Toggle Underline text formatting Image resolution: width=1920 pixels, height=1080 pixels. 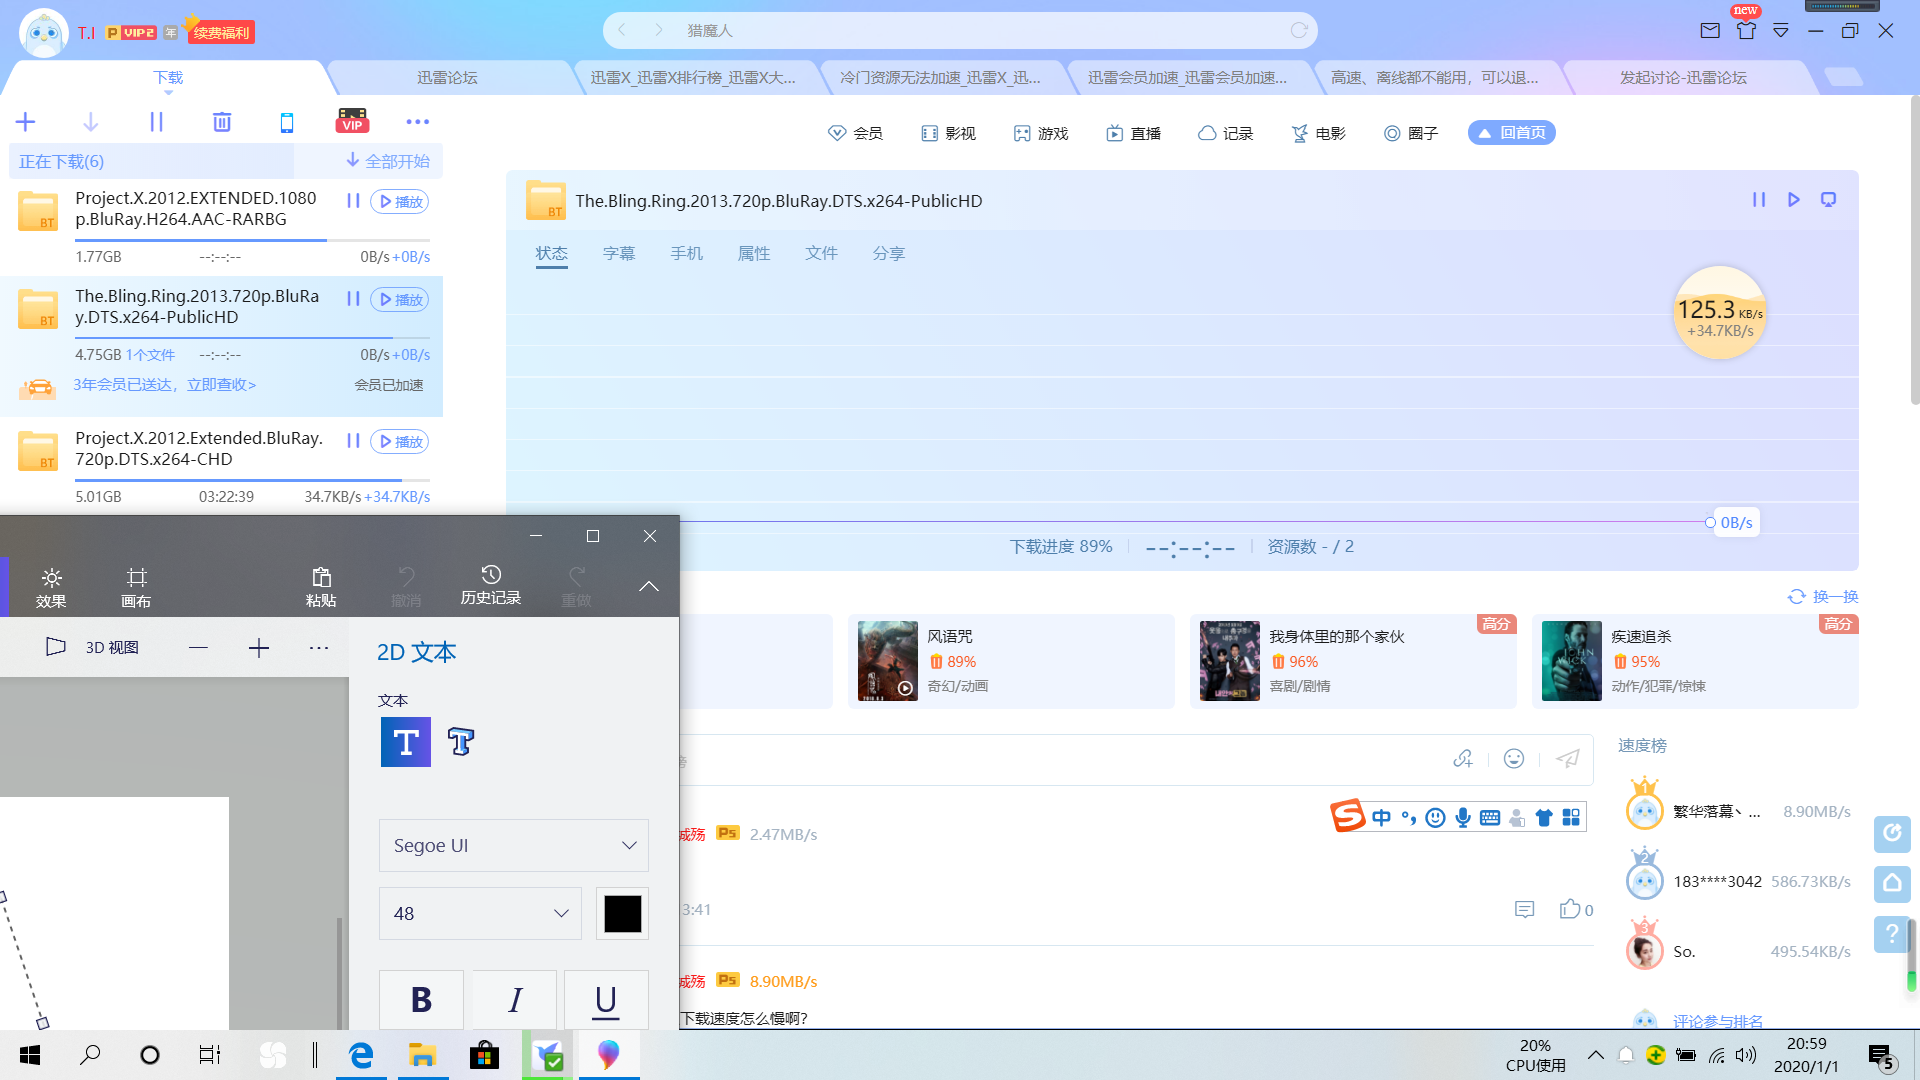pyautogui.click(x=606, y=999)
